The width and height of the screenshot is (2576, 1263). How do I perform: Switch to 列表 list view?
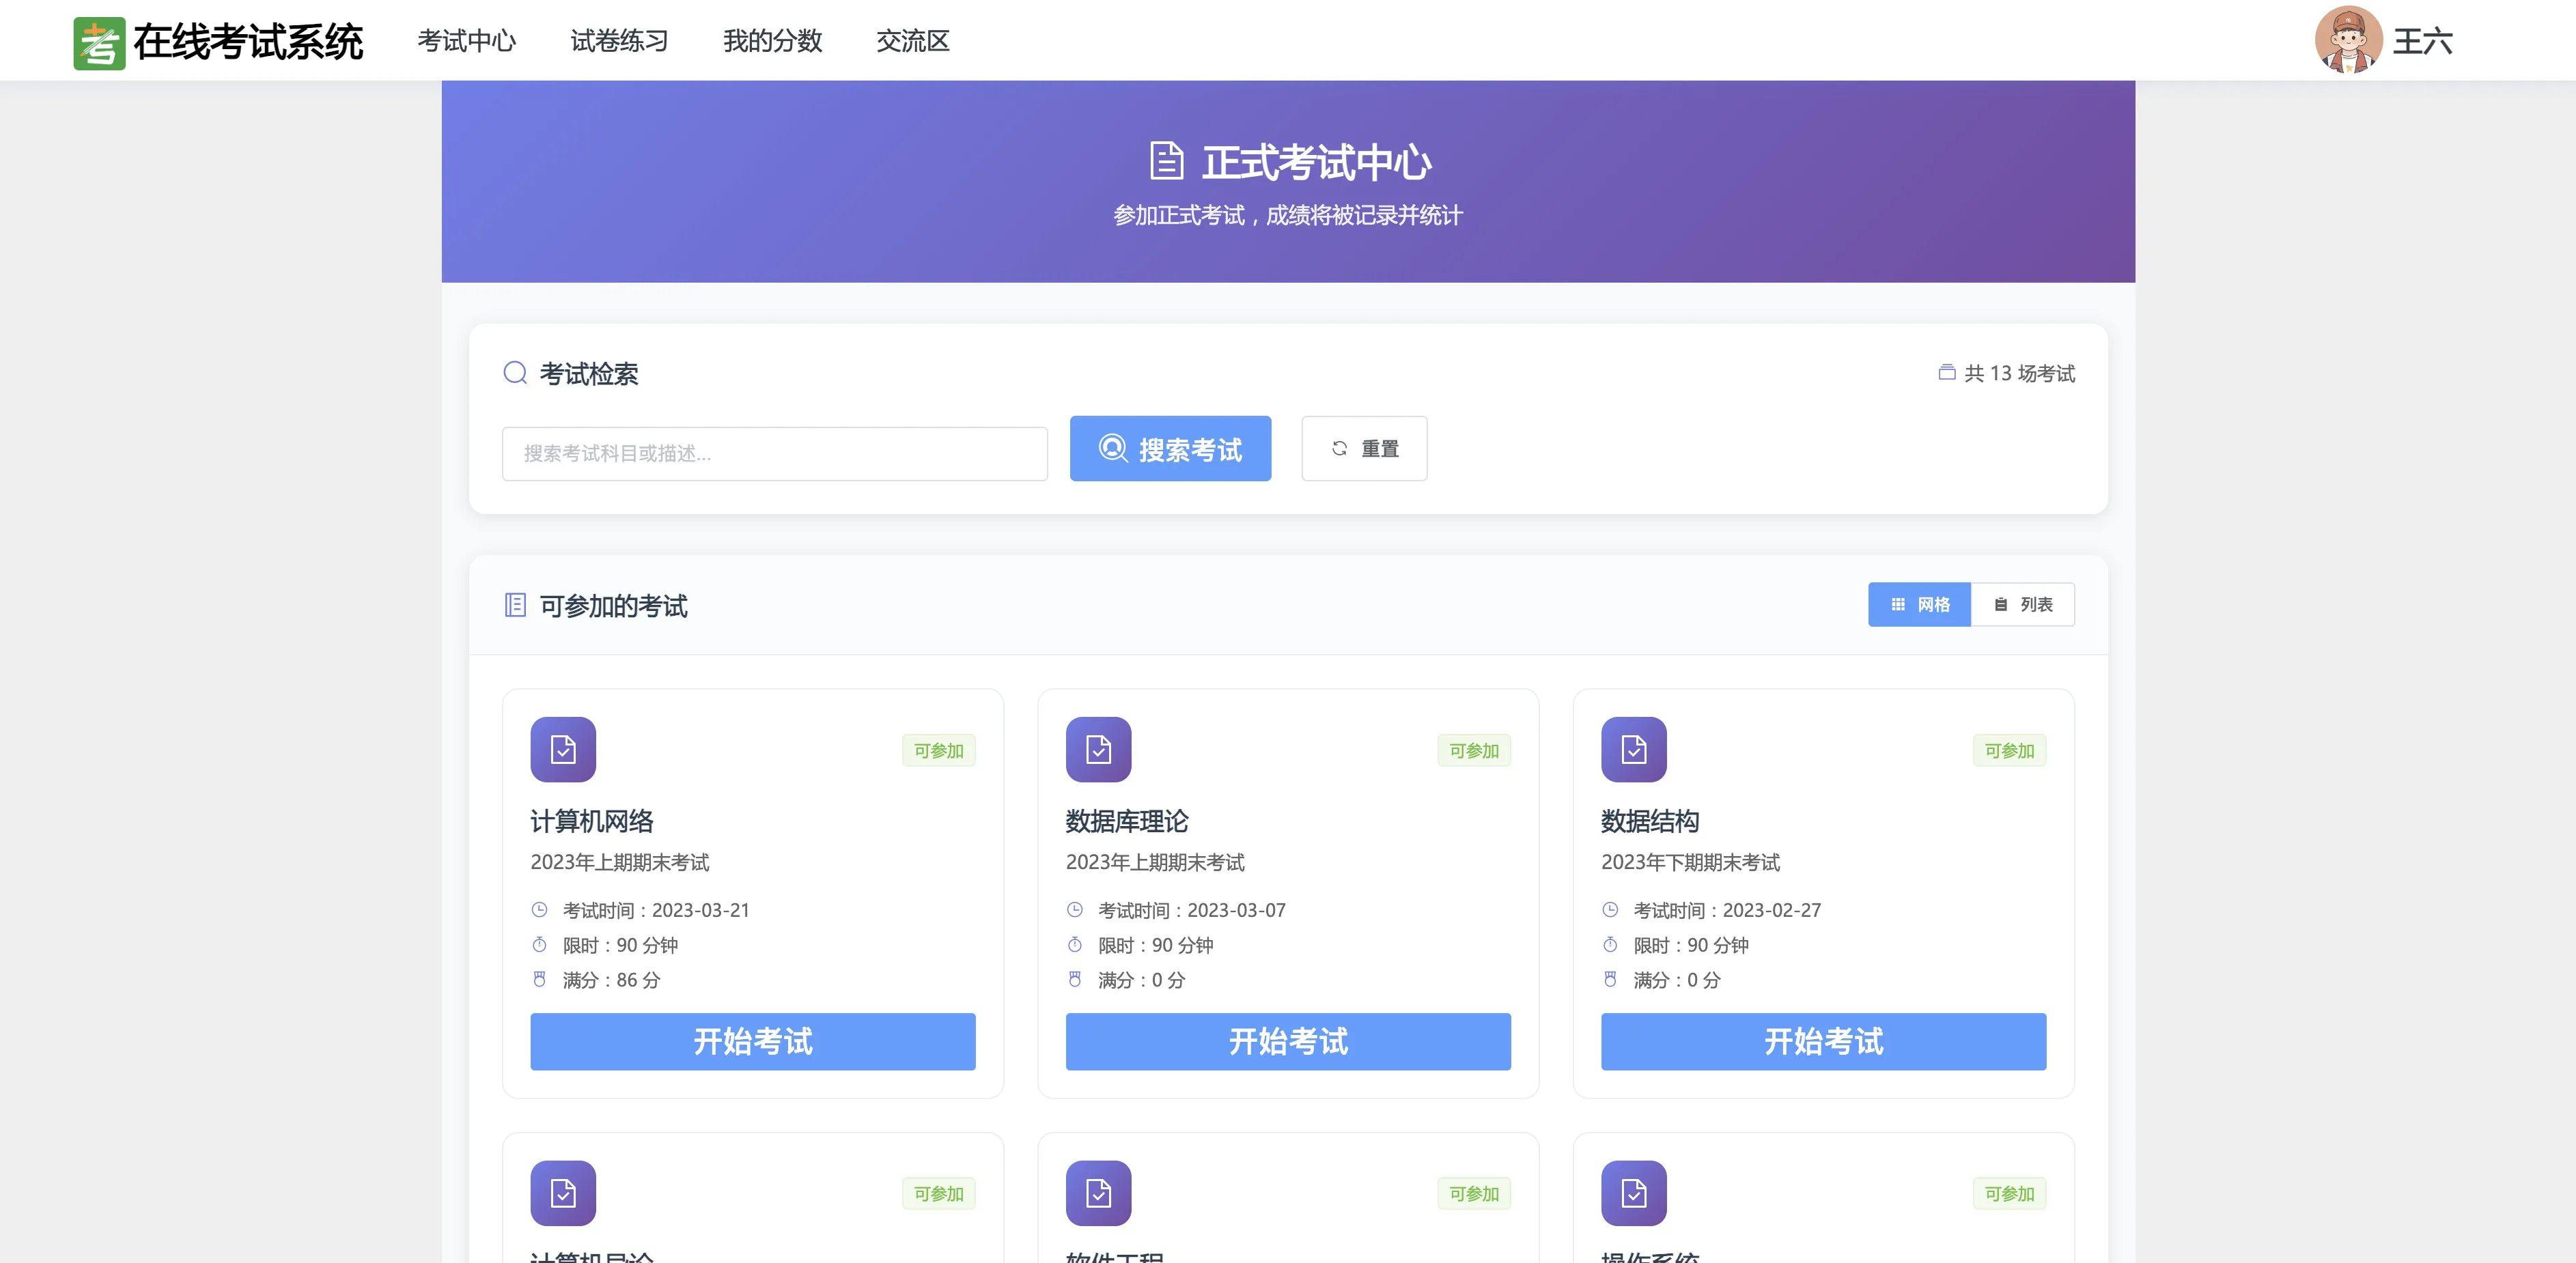coord(2022,605)
